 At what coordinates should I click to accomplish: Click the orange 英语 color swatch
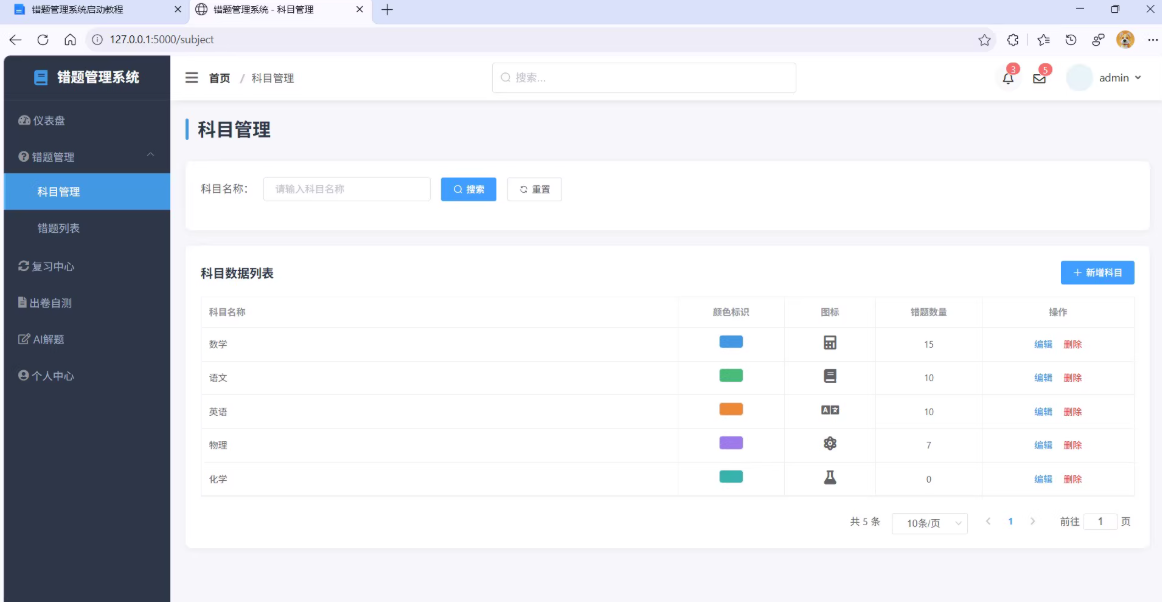click(731, 409)
